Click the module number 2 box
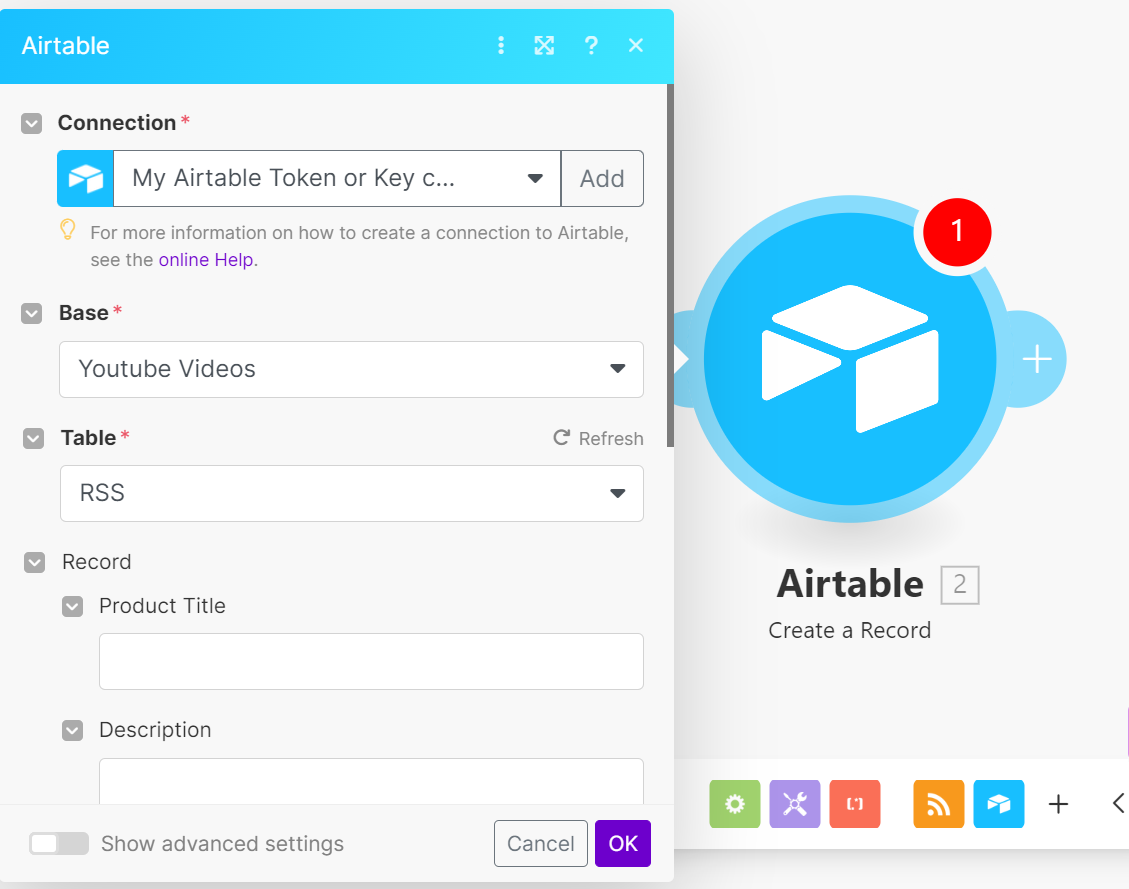 tap(960, 585)
